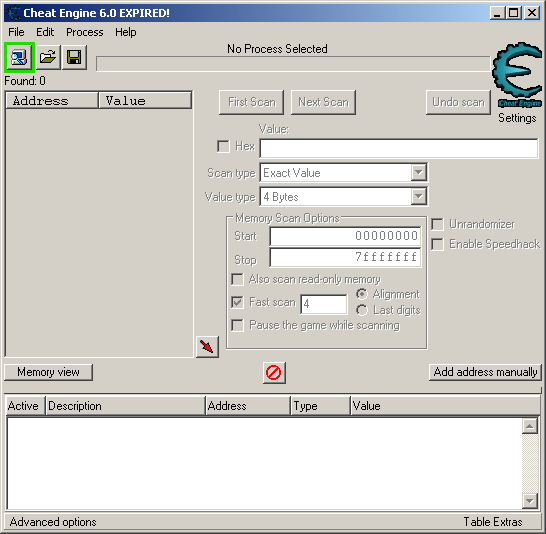Close the Cheat Engine window

[x=532, y=13]
